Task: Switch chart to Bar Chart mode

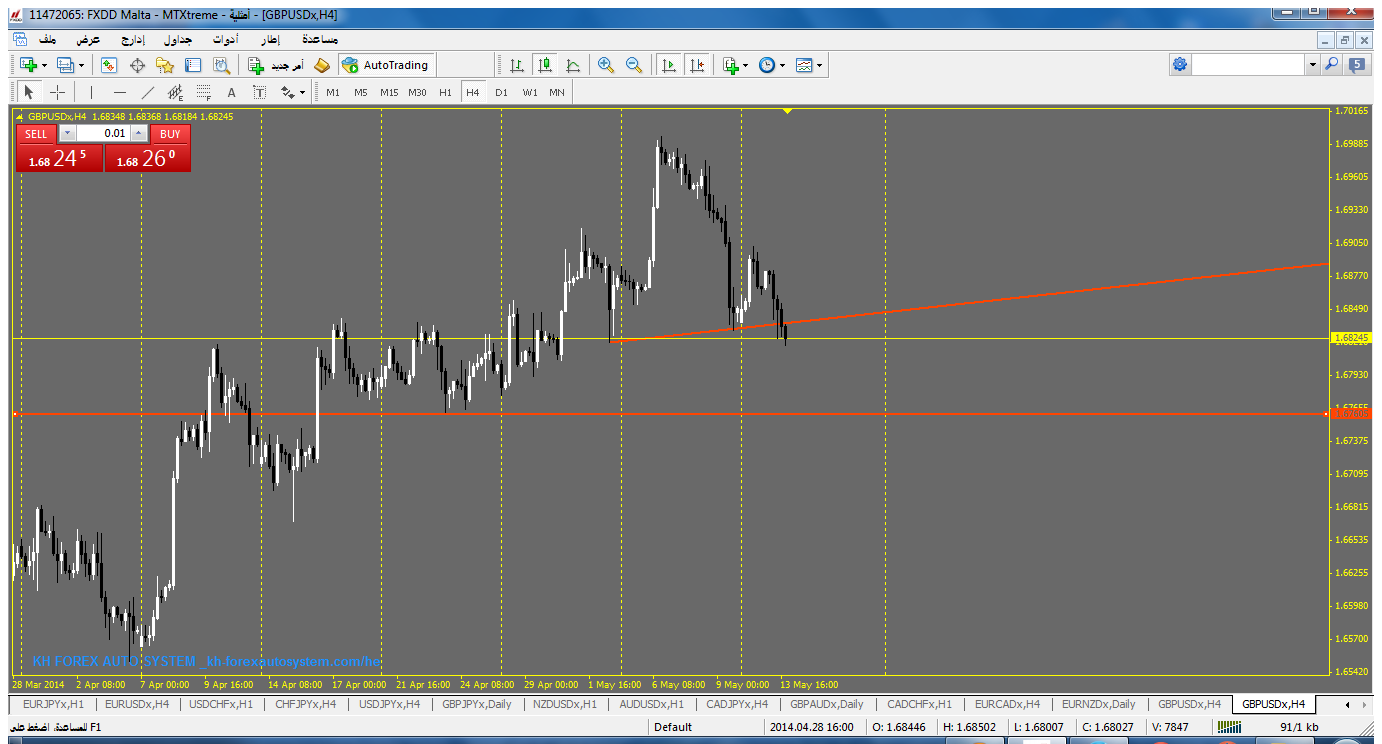Action: click(517, 65)
